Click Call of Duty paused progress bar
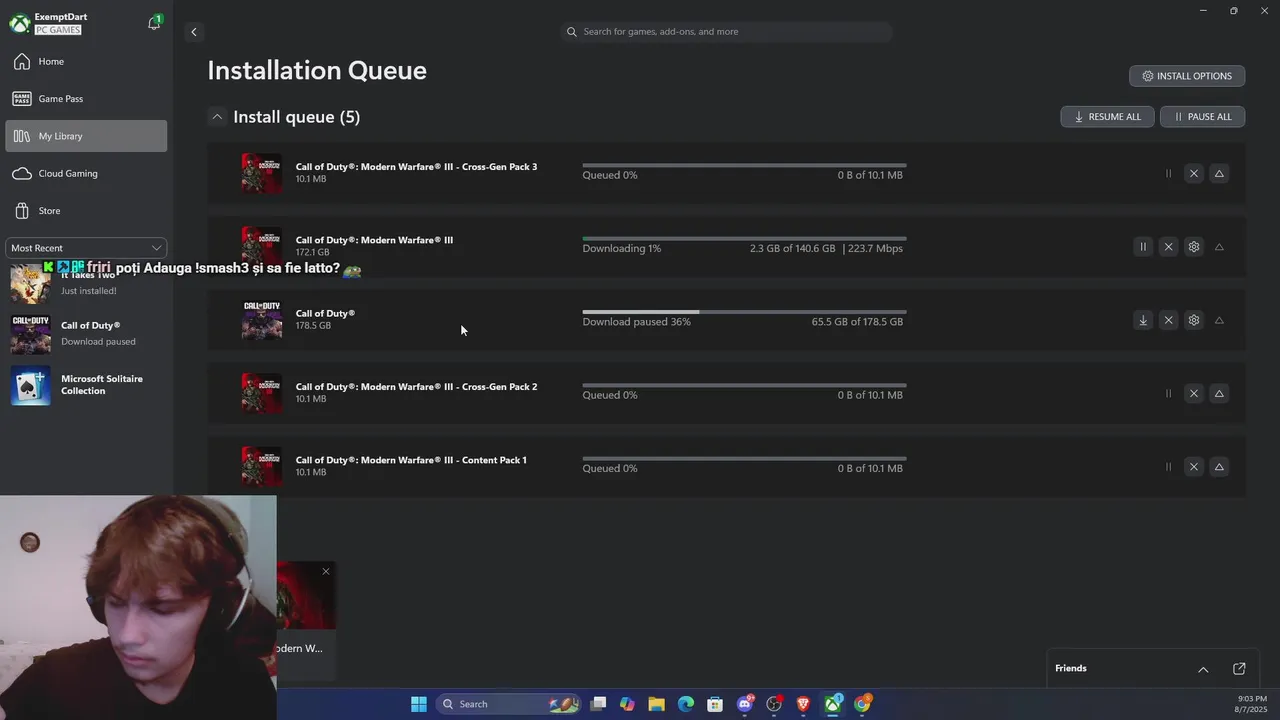 744,312
